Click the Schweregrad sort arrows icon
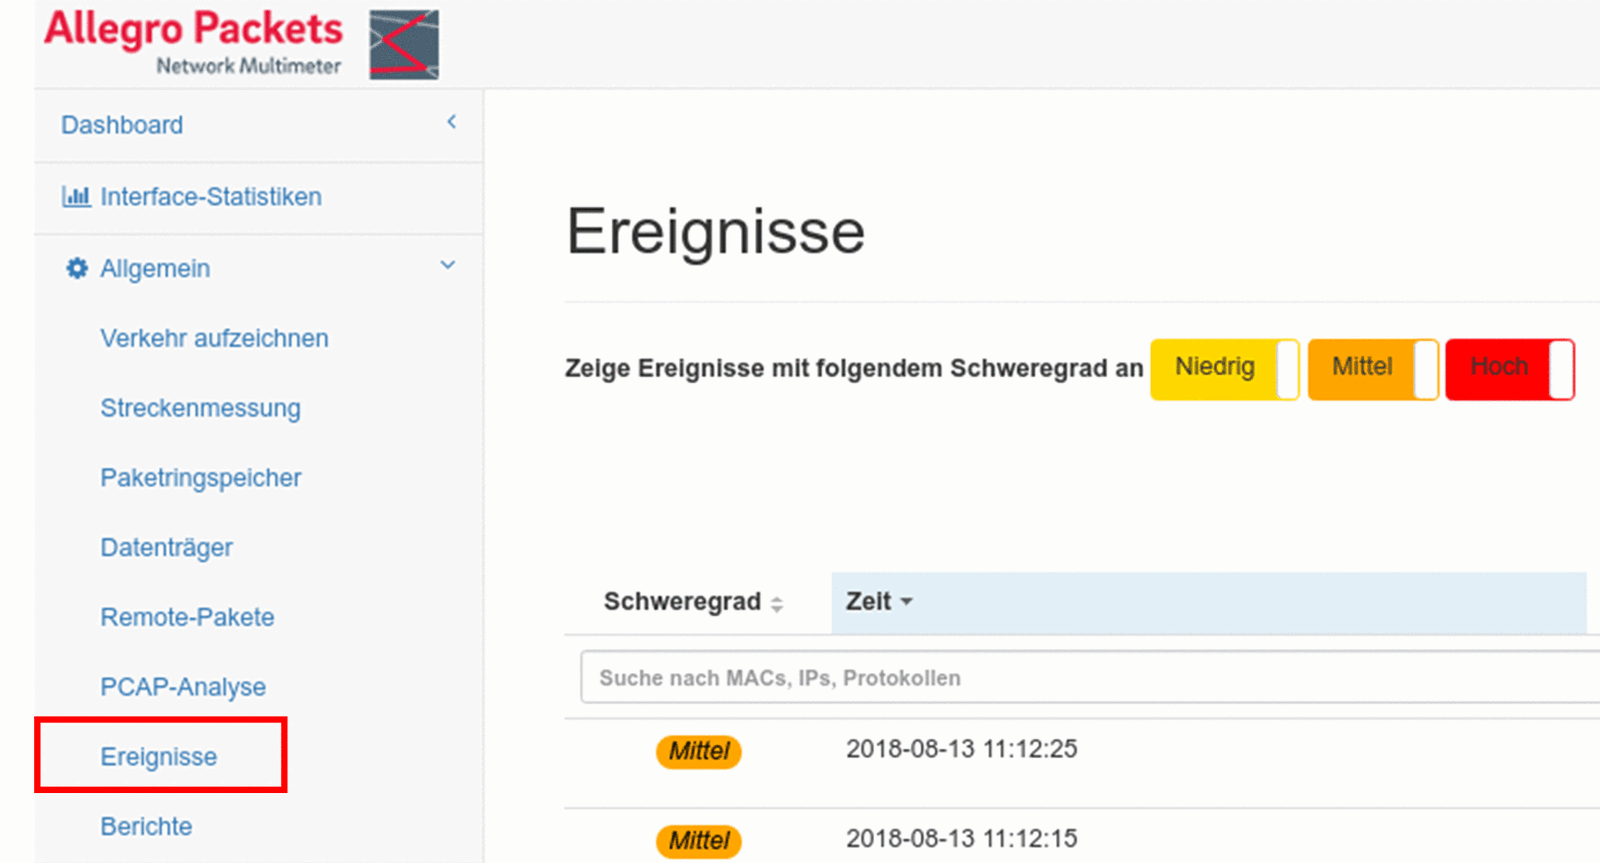This screenshot has width=1600, height=863. (x=777, y=603)
